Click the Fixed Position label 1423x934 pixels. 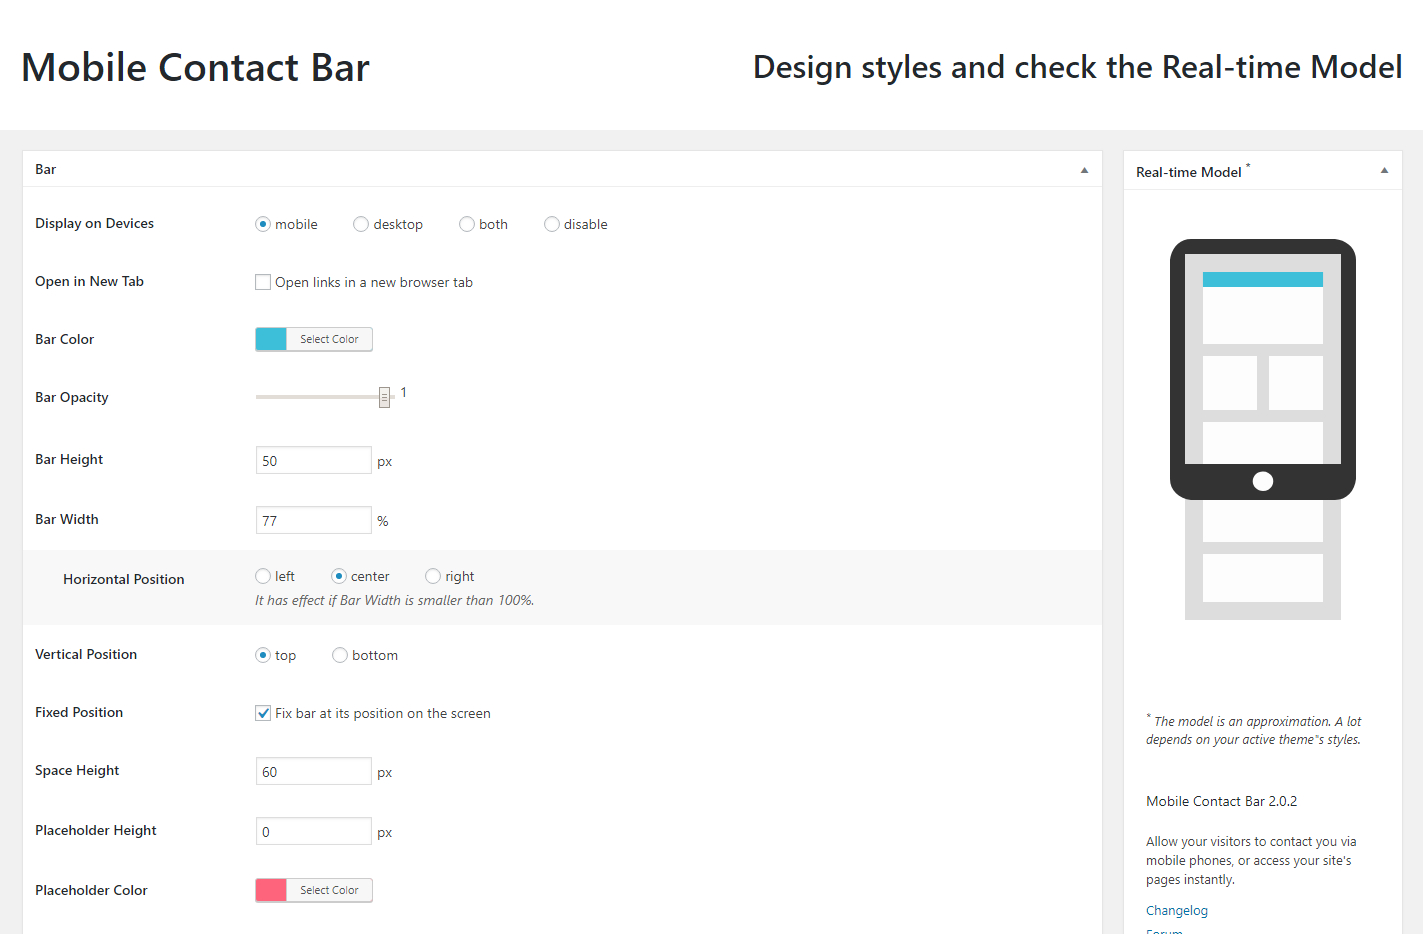[79, 712]
